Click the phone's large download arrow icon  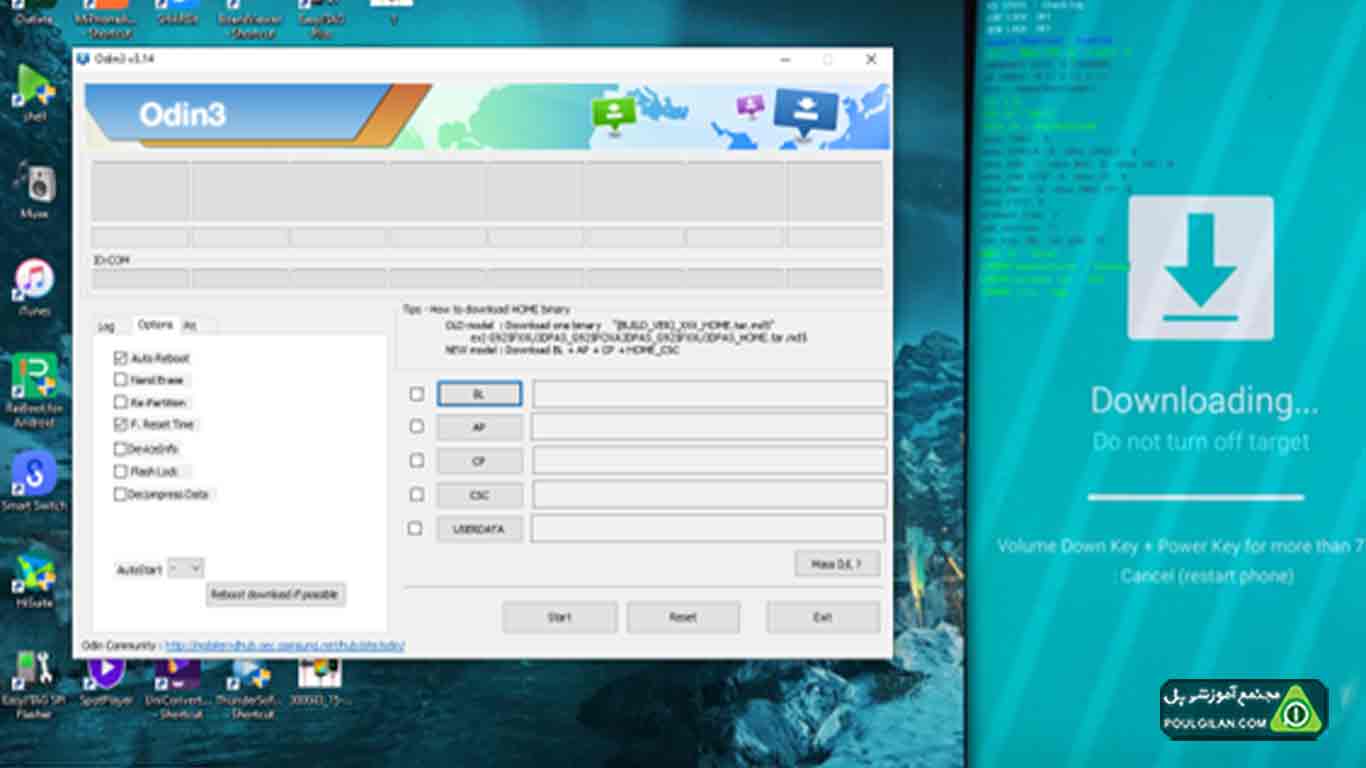click(x=1201, y=268)
